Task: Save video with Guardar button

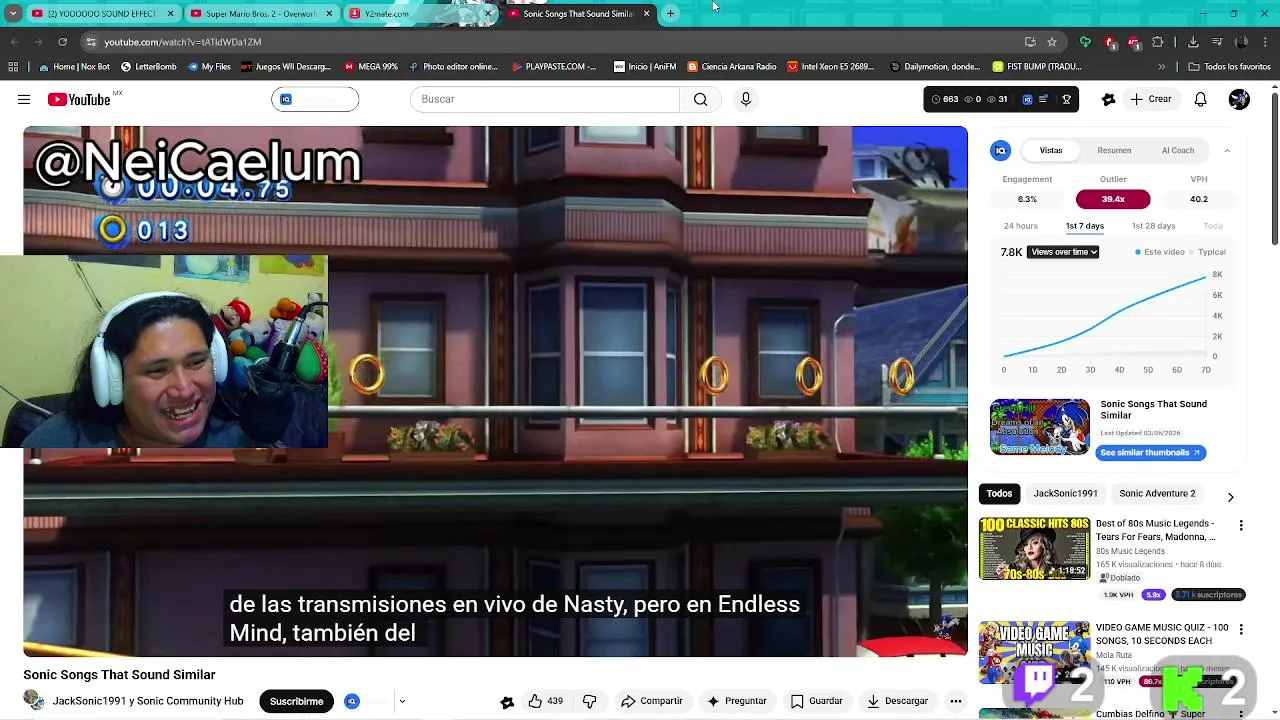Action: point(816,701)
